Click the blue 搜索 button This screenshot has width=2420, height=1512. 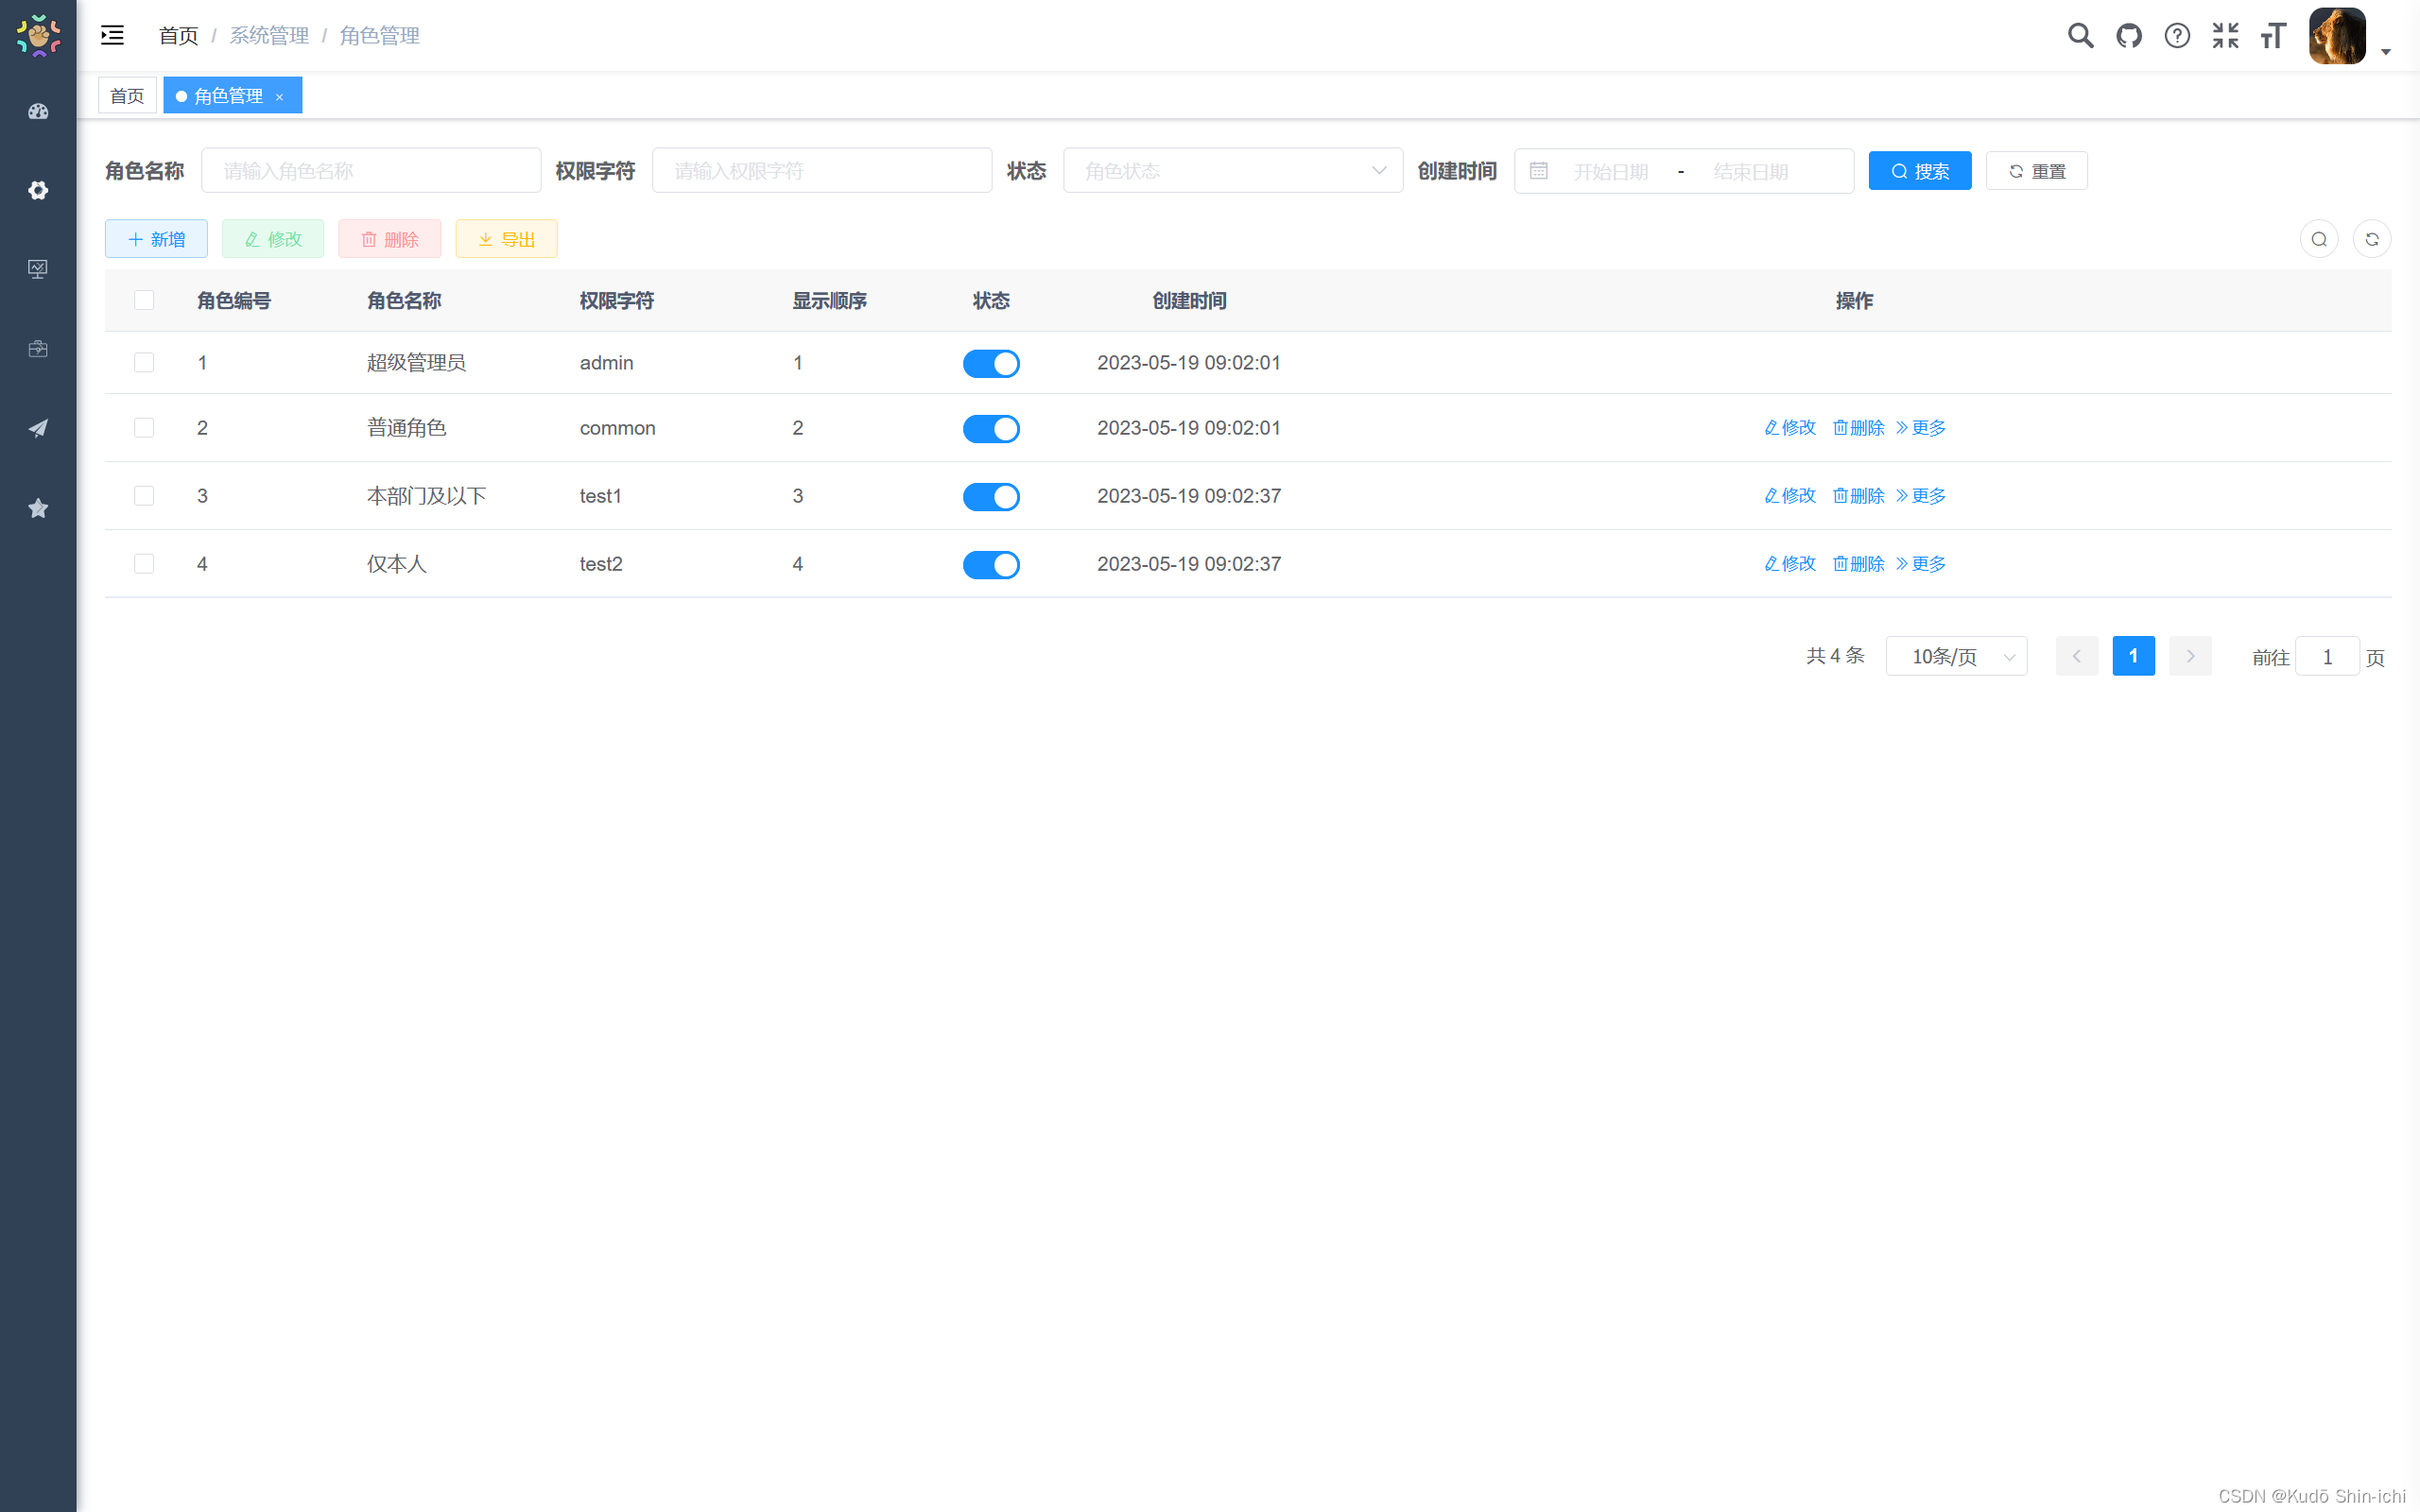point(1920,171)
